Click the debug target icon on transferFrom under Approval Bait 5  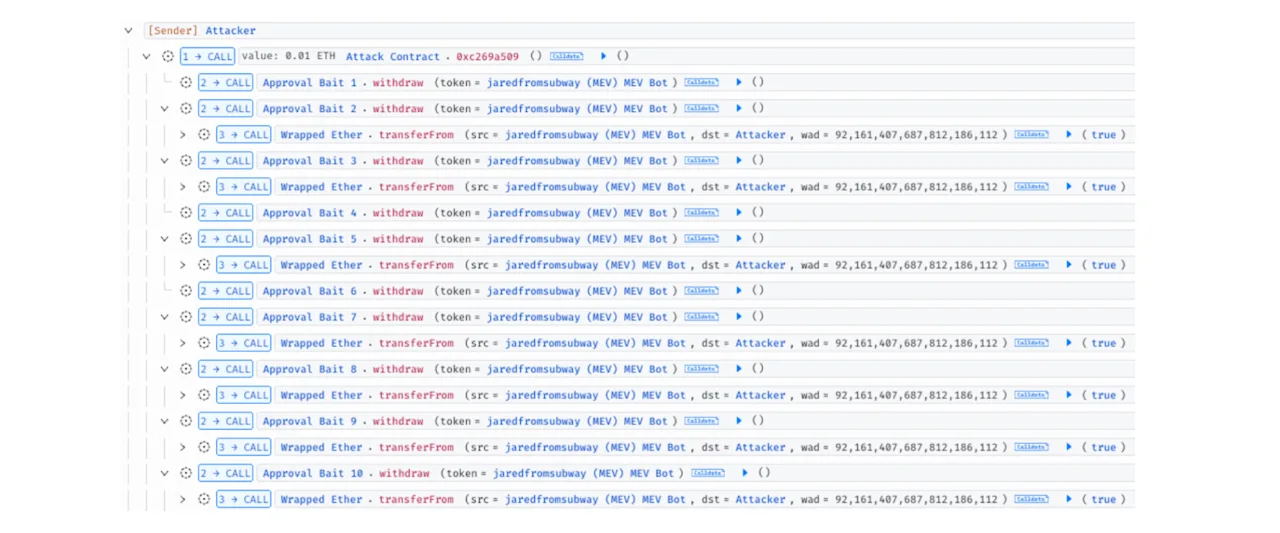pyautogui.click(x=204, y=265)
